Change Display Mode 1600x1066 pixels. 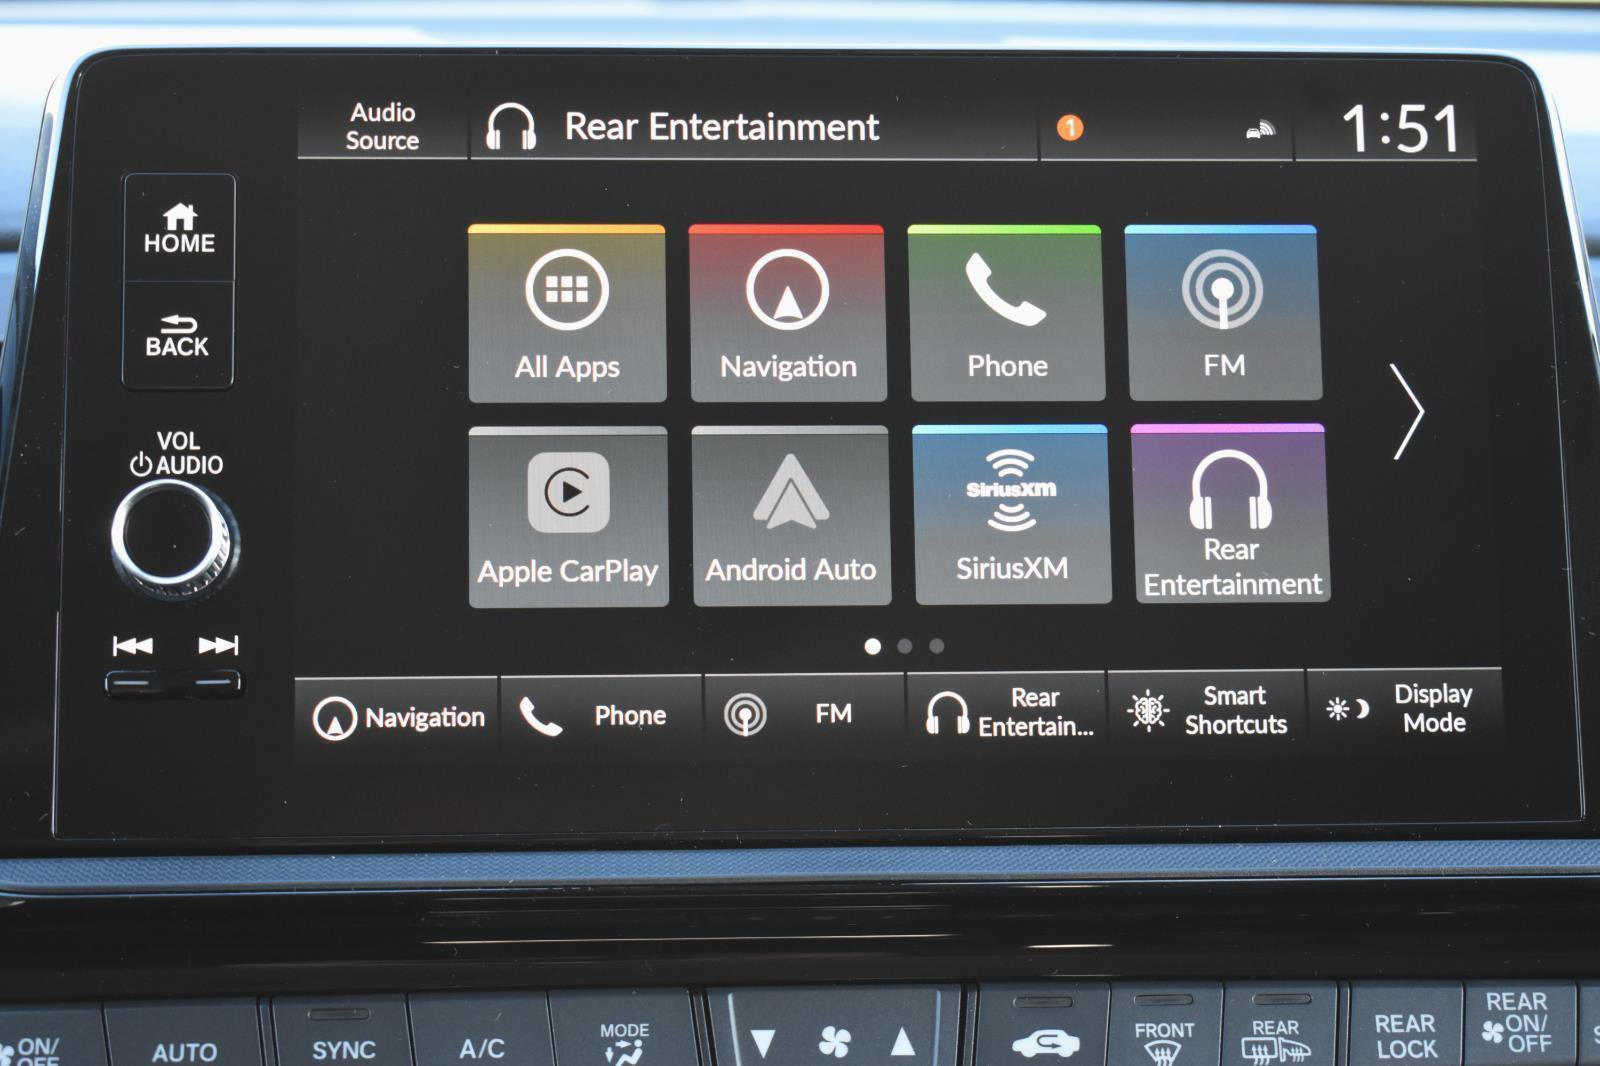click(1403, 708)
